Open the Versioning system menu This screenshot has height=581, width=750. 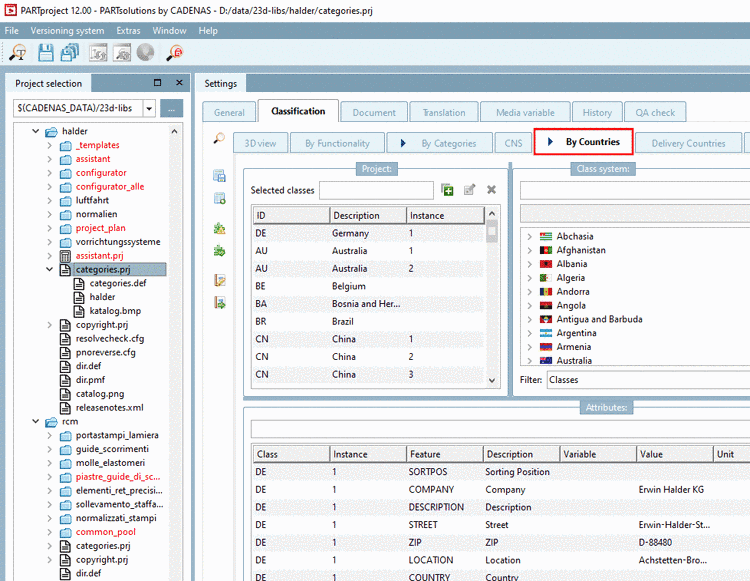coord(66,31)
